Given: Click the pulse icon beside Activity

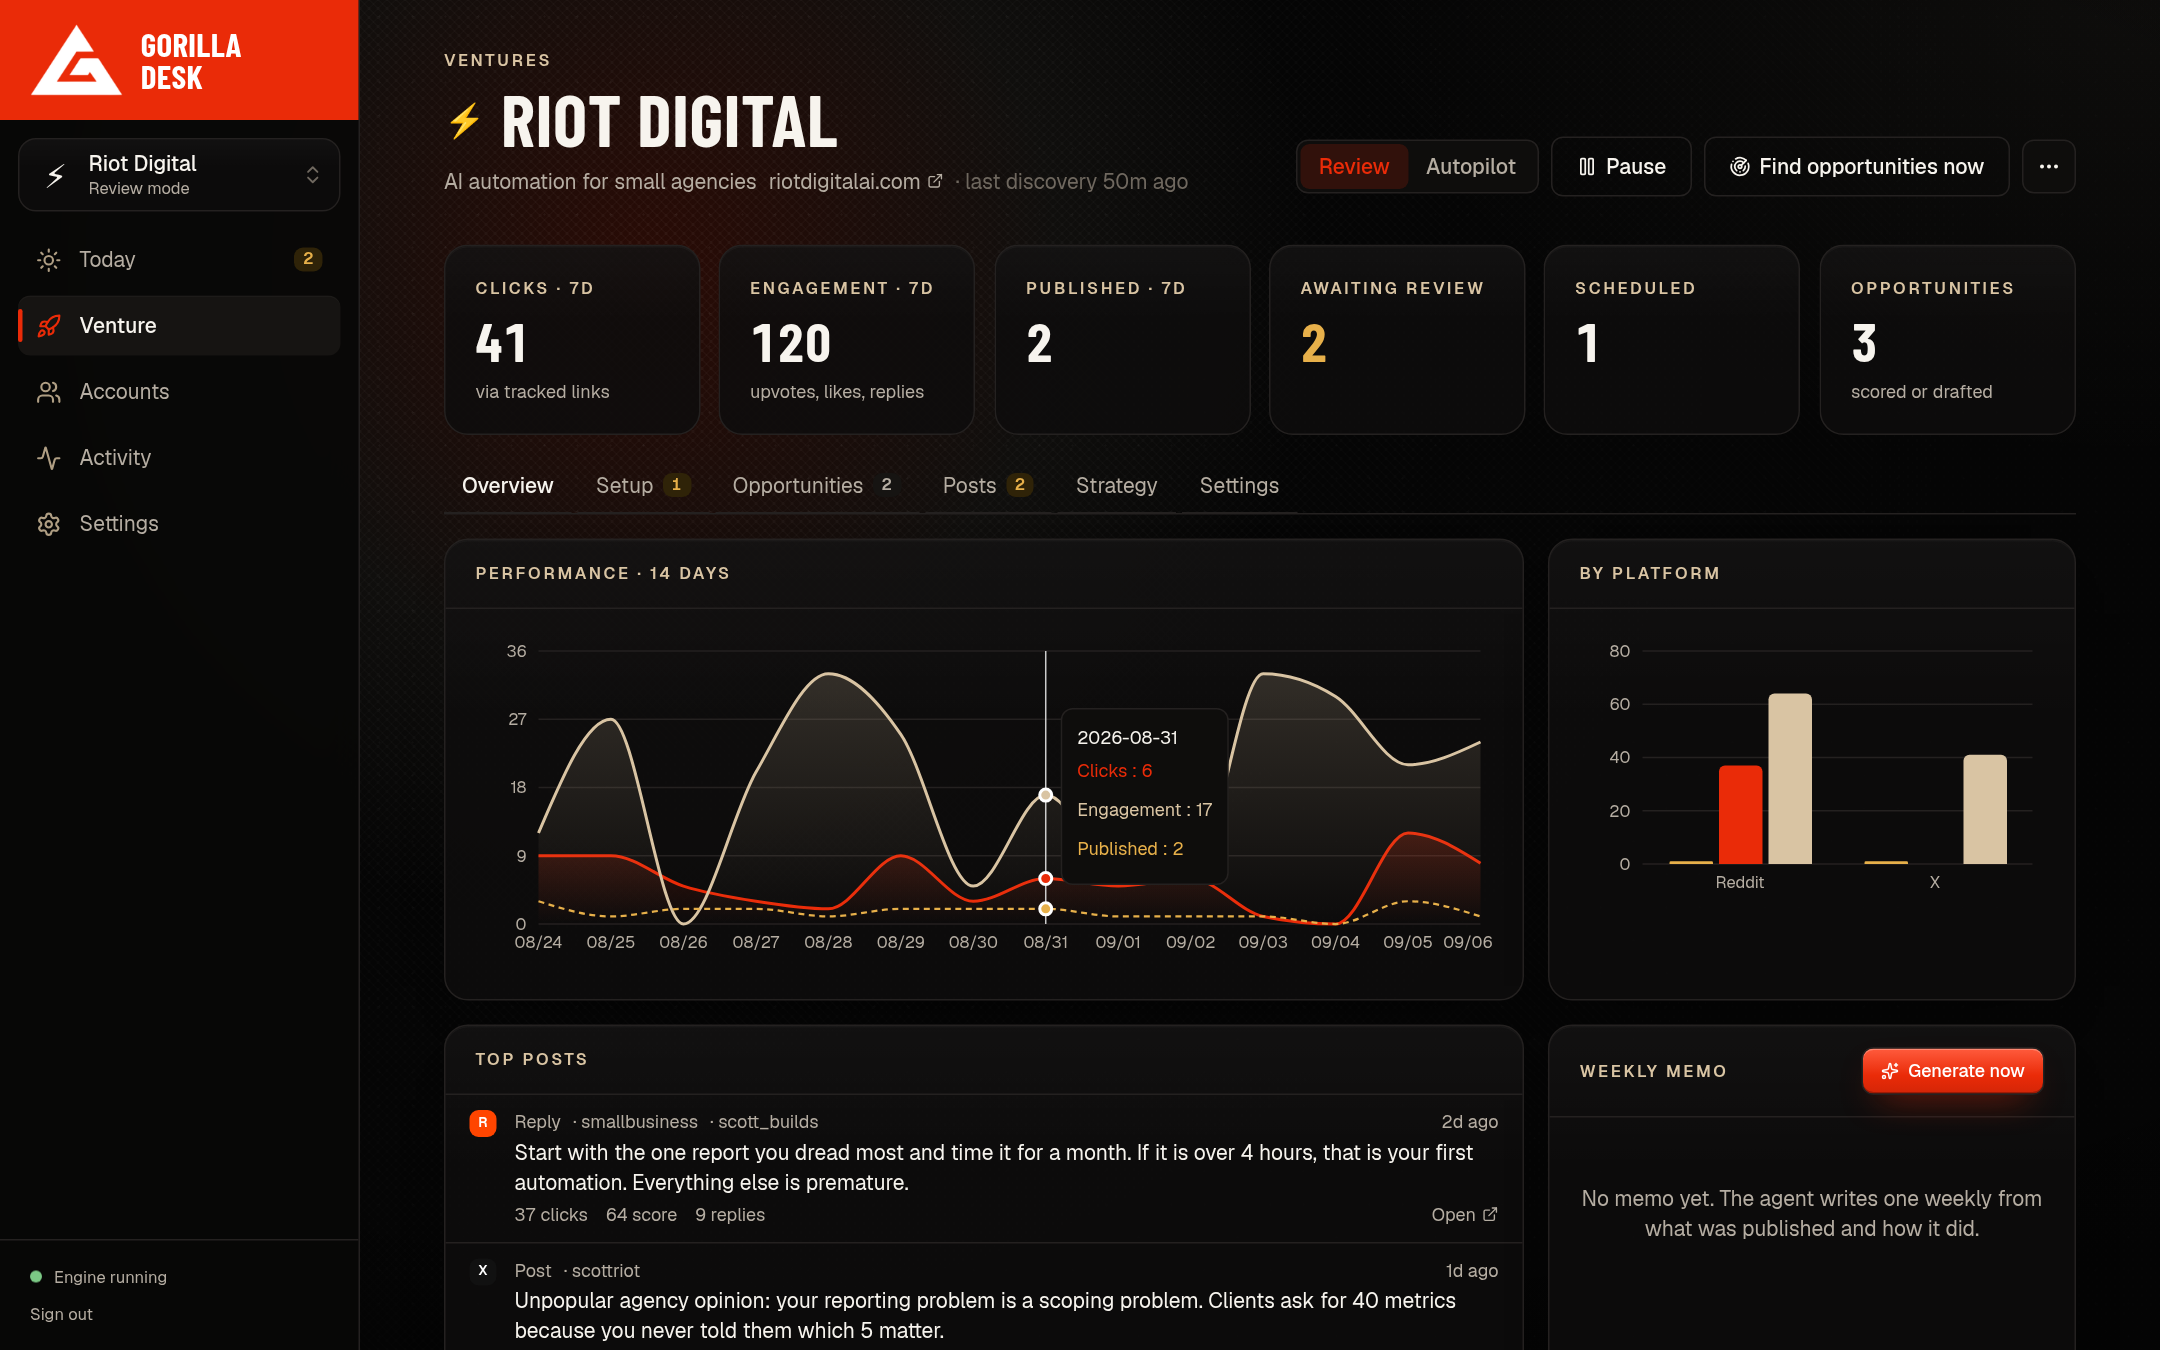Looking at the screenshot, I should [x=48, y=458].
